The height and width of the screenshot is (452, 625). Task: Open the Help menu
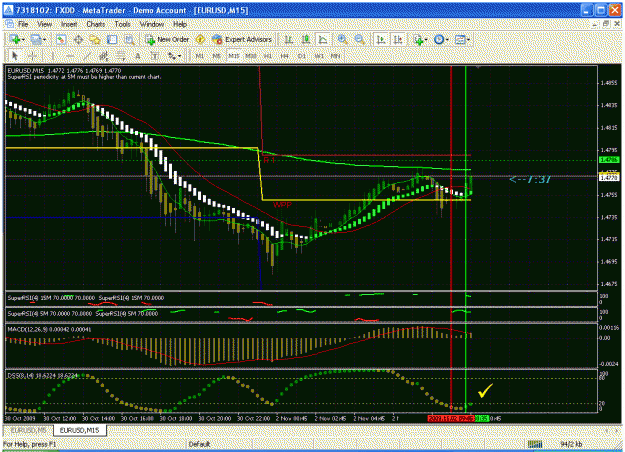180,24
